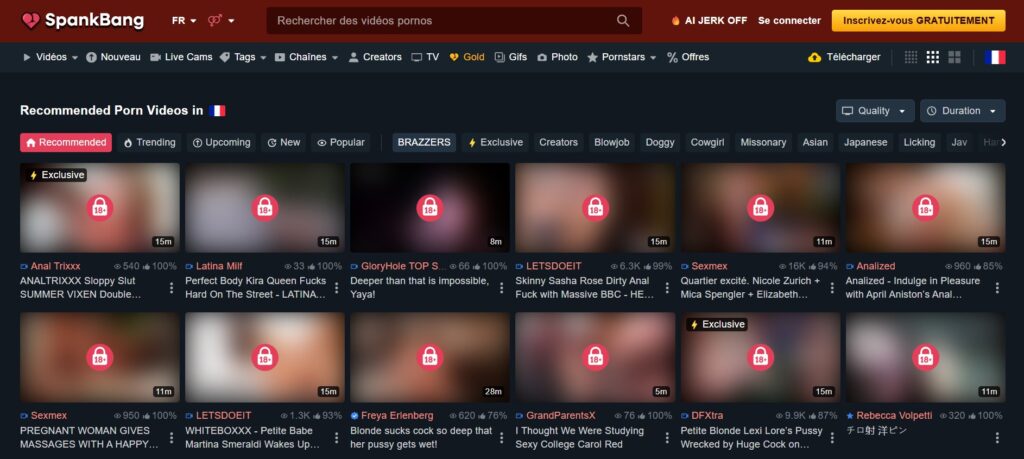Filter by the Creators chip in tag row
Viewport: 1024px width, 459px height.
(558, 142)
